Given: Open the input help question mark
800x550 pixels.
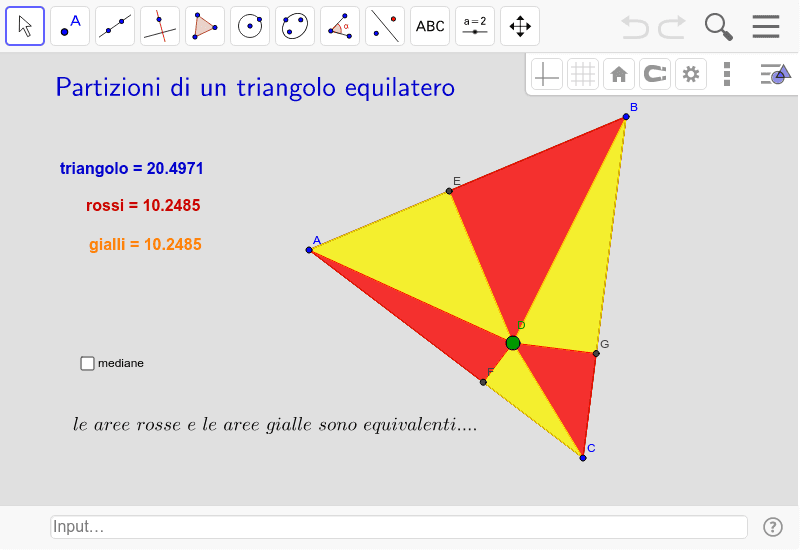Looking at the screenshot, I should pos(773,527).
